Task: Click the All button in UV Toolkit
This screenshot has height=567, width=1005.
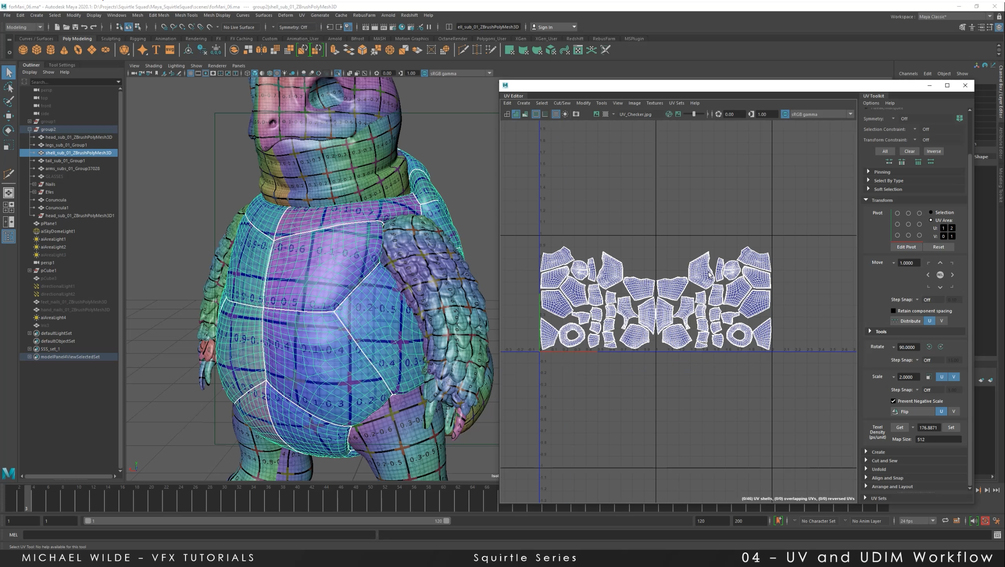Action: click(x=885, y=151)
